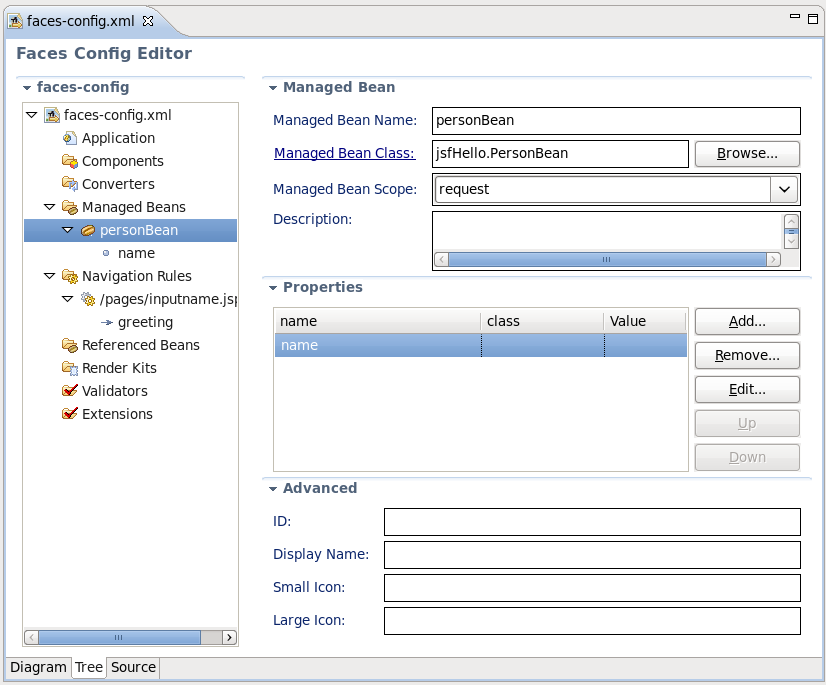Click Add... to add a property

pyautogui.click(x=747, y=321)
